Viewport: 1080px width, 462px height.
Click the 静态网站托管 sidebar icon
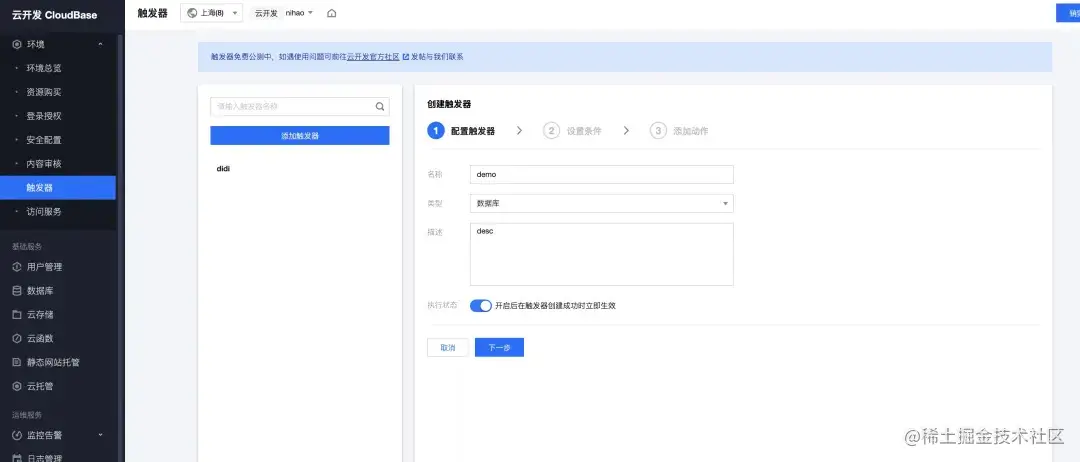click(17, 362)
